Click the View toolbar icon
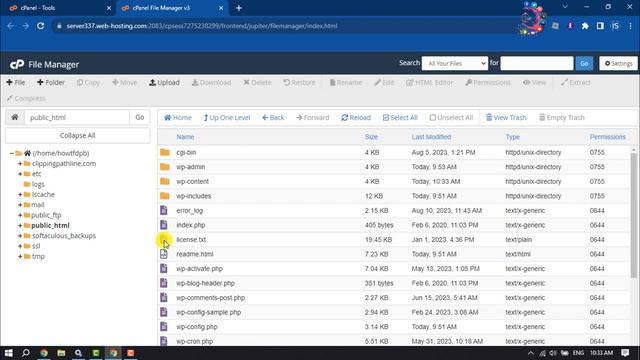640x360 pixels. [x=534, y=82]
